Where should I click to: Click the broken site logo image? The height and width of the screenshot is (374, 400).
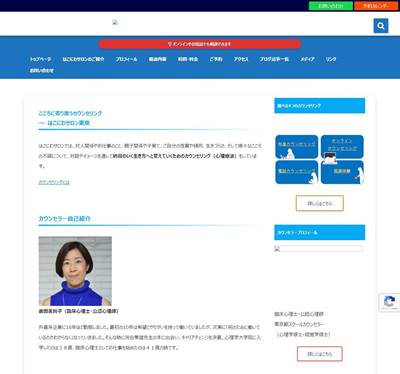click(115, 23)
